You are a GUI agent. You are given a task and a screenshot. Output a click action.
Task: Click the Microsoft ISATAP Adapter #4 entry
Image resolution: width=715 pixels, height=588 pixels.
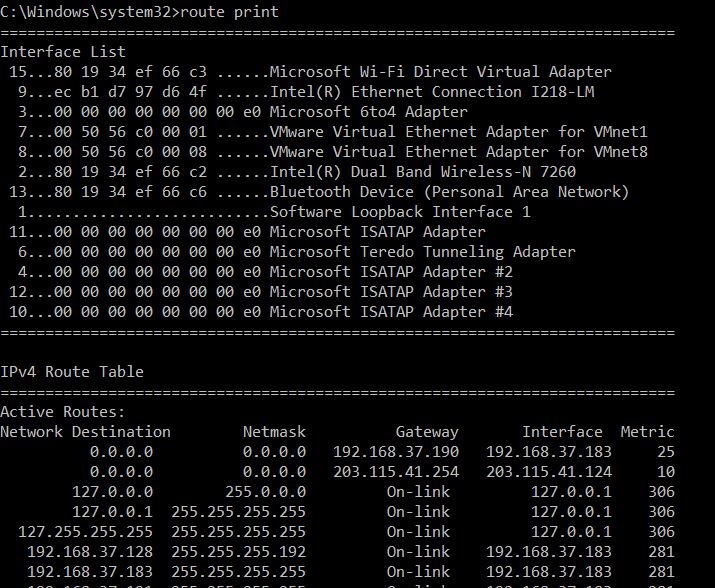(391, 312)
